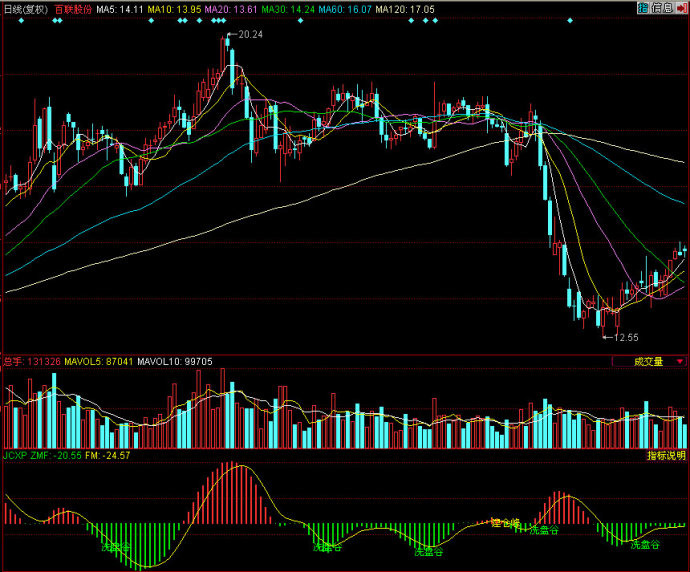The image size is (690, 572).
Task: Open the 信息 info button
Action: coord(662,7)
